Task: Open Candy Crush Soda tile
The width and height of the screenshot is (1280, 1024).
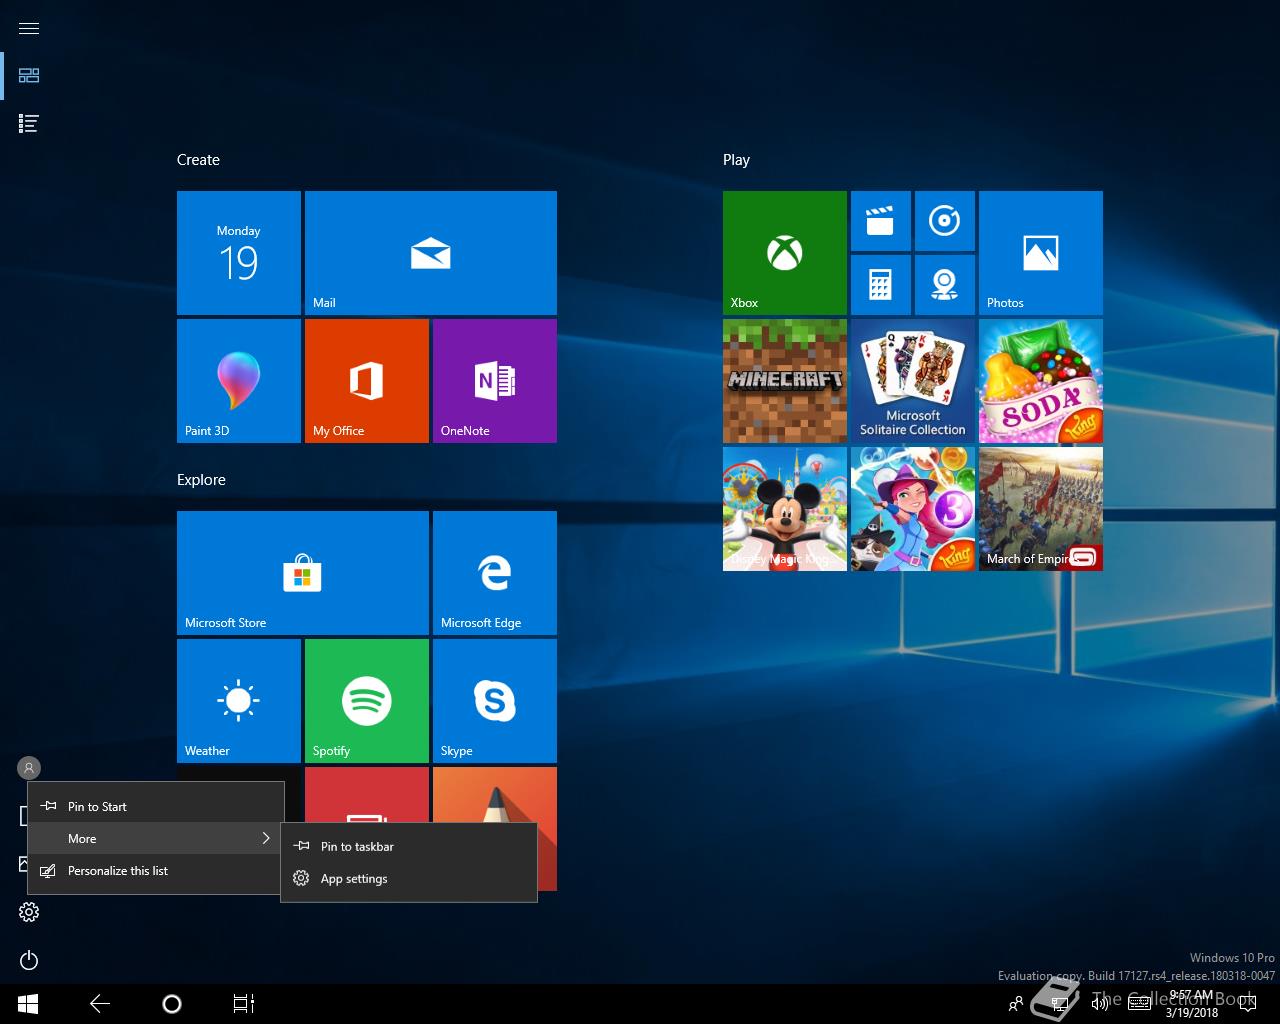Action: pos(1041,381)
